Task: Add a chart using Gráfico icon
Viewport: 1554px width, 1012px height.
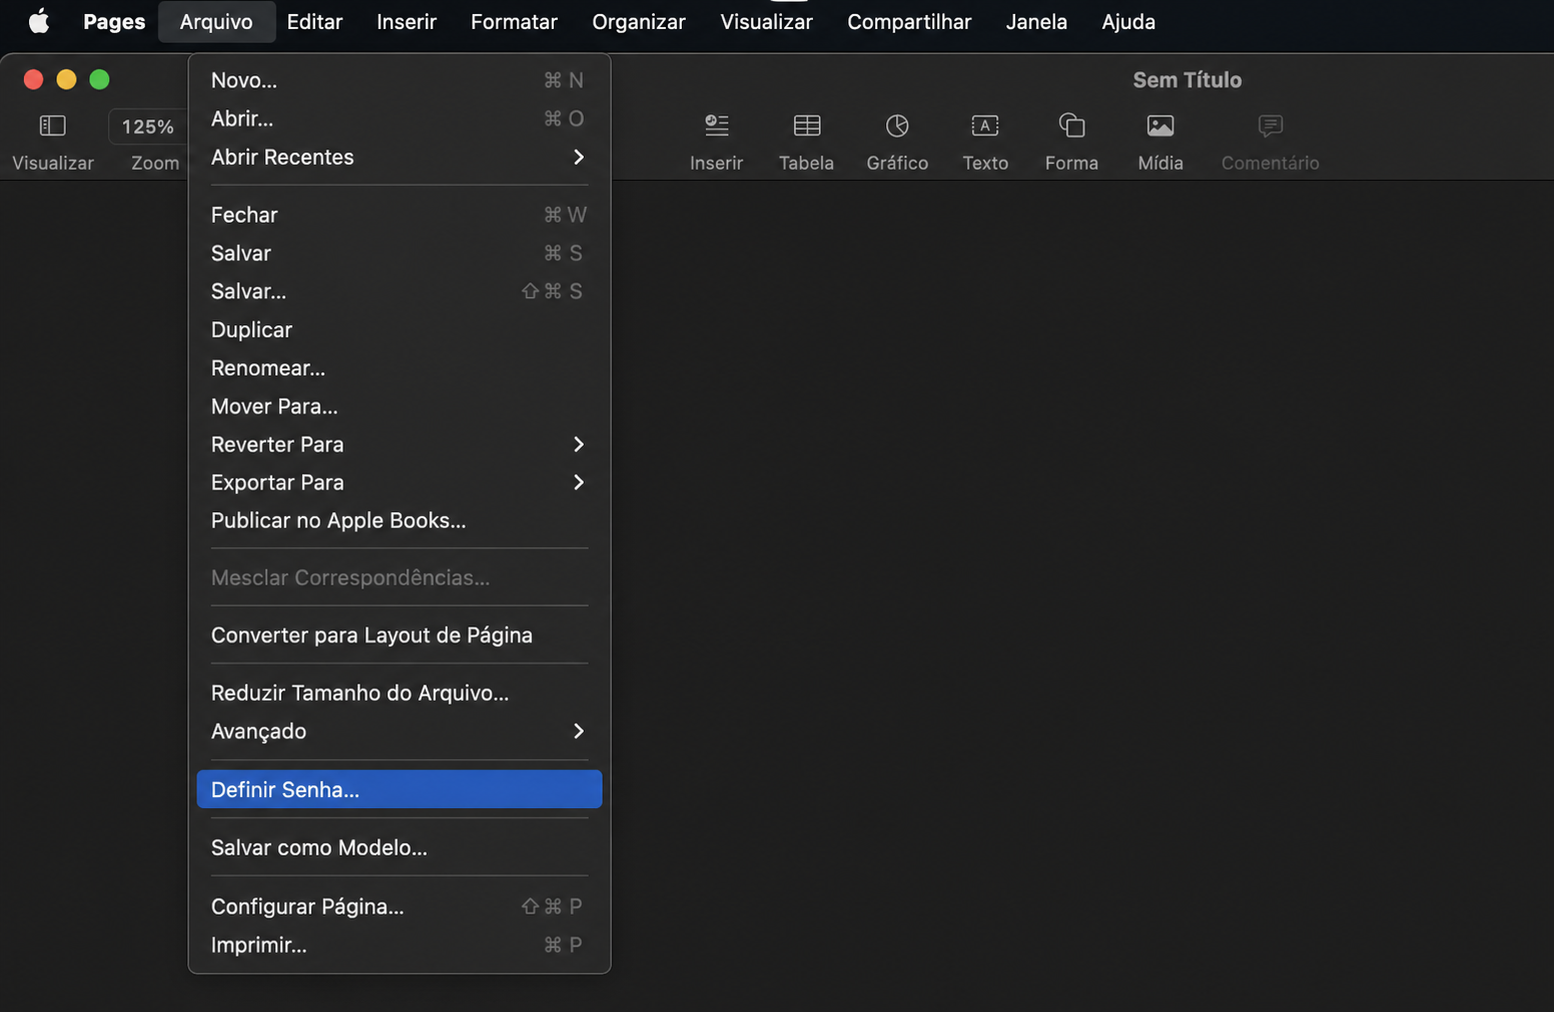Action: pyautogui.click(x=897, y=126)
